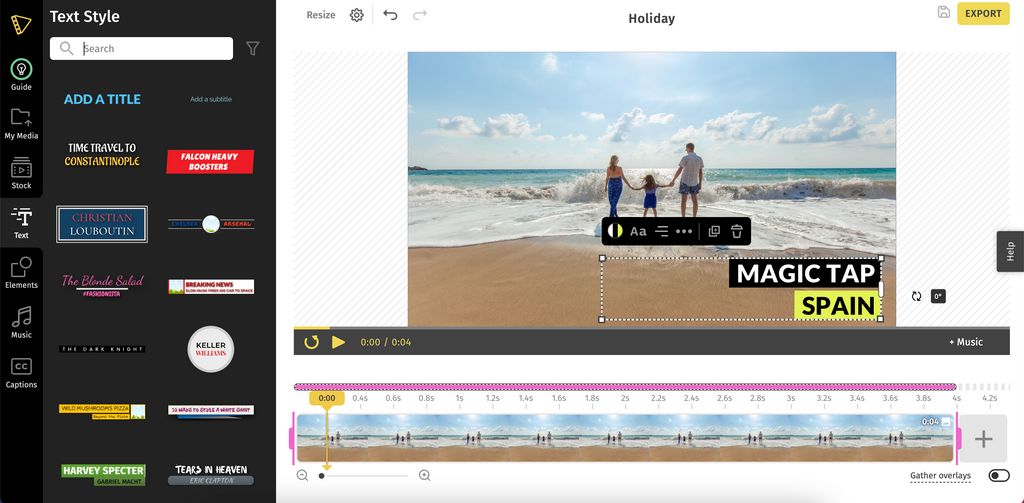Open more options three-dot menu
The width and height of the screenshot is (1024, 503).
(x=684, y=231)
